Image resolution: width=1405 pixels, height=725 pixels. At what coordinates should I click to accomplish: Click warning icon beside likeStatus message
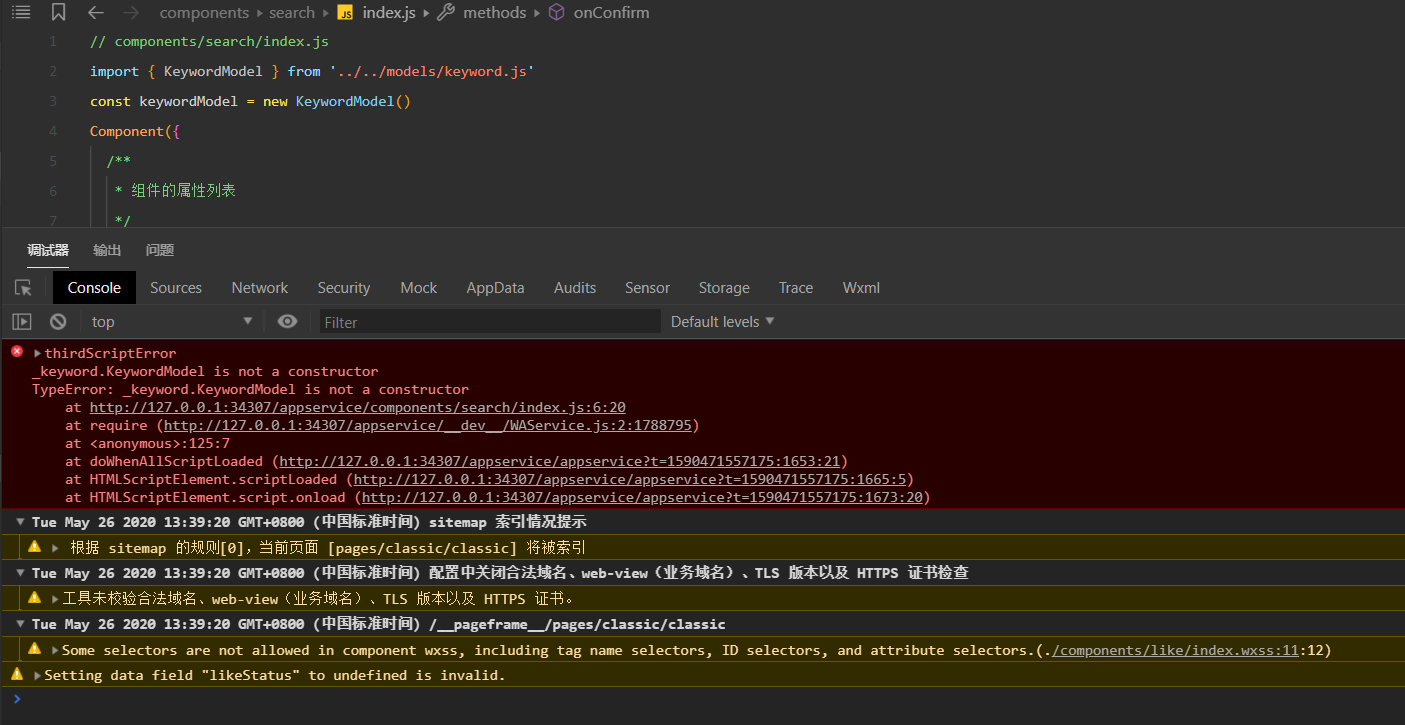17,674
